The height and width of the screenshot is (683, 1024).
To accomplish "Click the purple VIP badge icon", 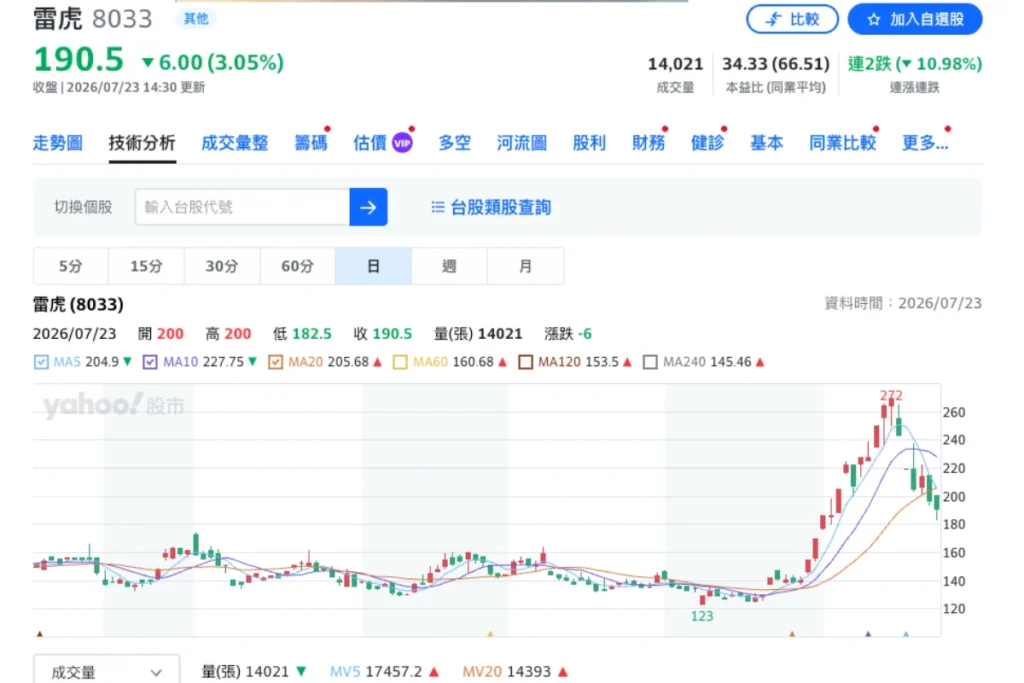I will pyautogui.click(x=402, y=142).
